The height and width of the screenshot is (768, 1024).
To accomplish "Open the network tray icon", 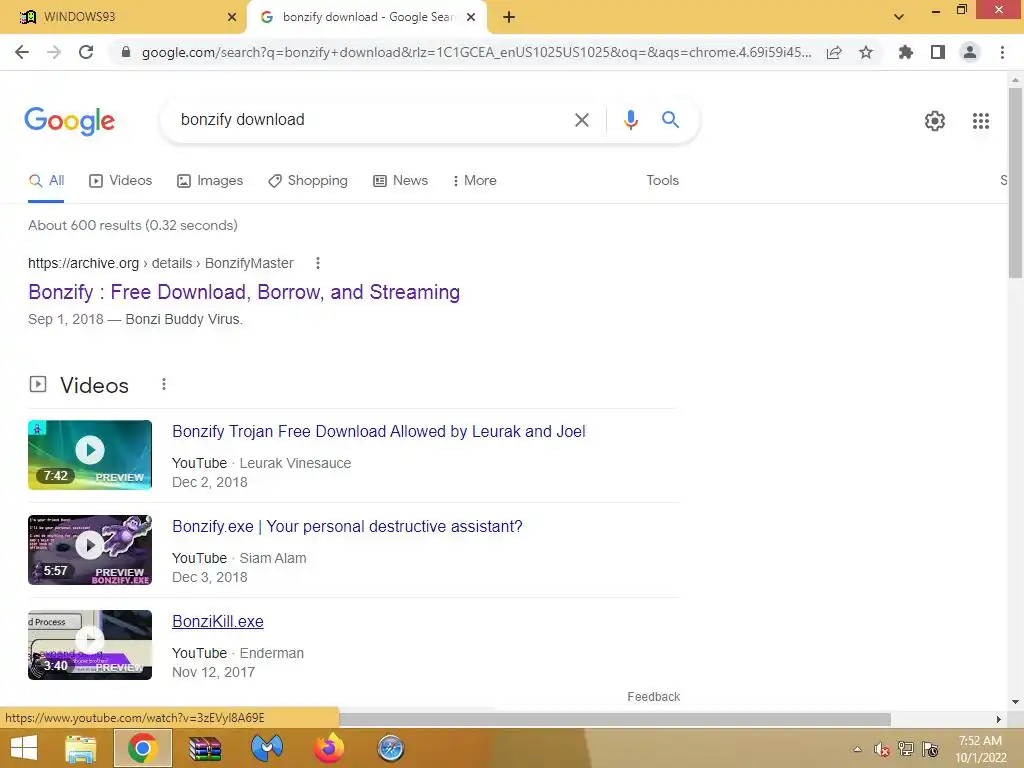I will coord(905,749).
